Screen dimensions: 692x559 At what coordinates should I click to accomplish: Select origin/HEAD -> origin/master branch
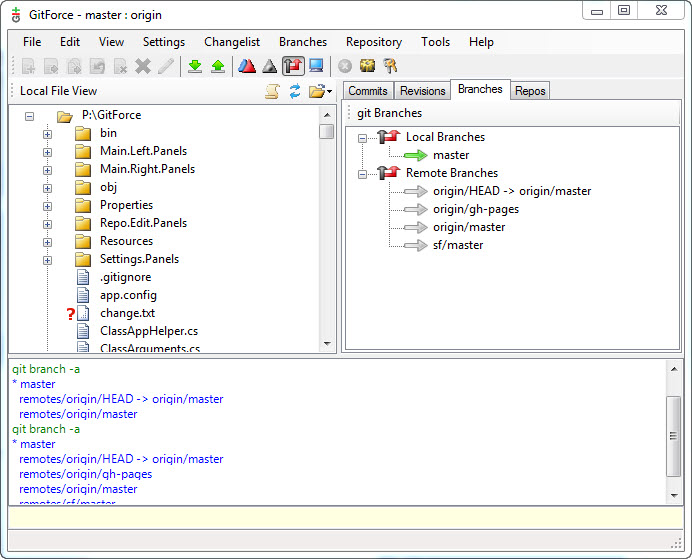click(512, 191)
